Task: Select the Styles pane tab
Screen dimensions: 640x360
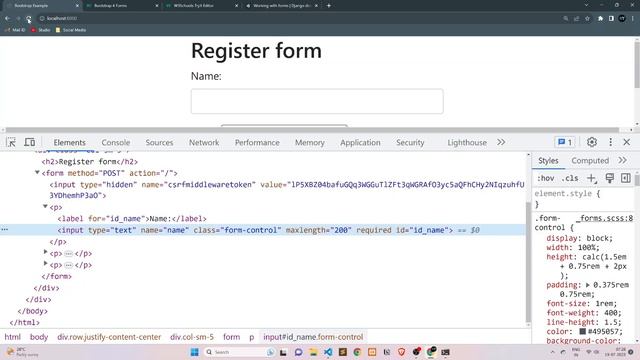Action: 548,160
